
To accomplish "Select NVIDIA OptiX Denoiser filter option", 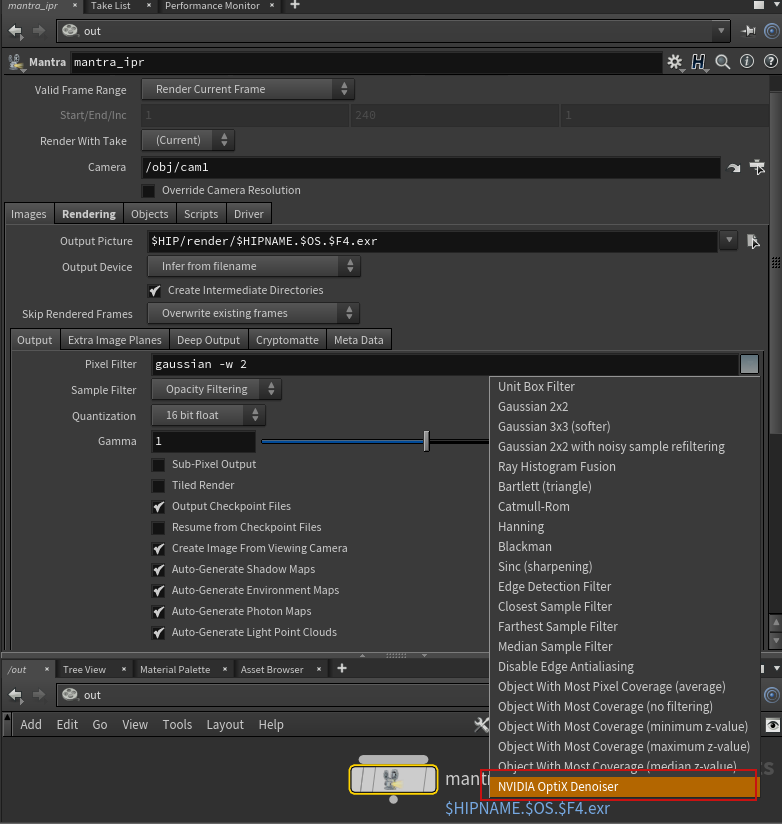I will pos(624,787).
